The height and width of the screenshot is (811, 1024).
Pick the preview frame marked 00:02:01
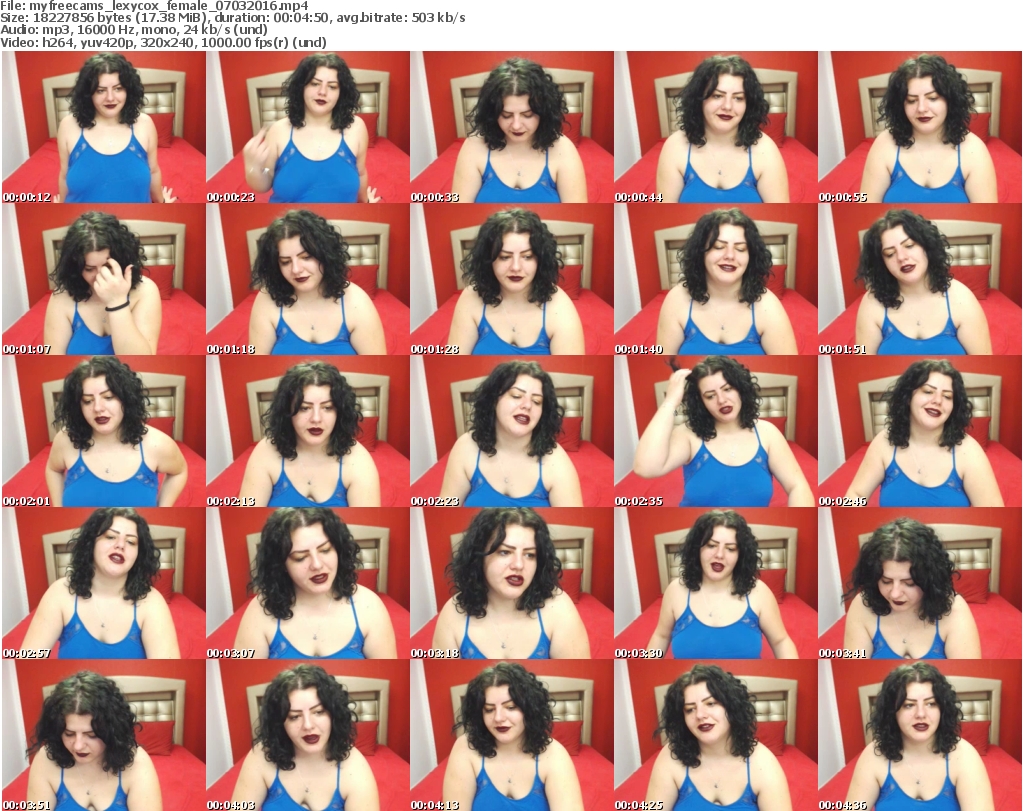104,432
